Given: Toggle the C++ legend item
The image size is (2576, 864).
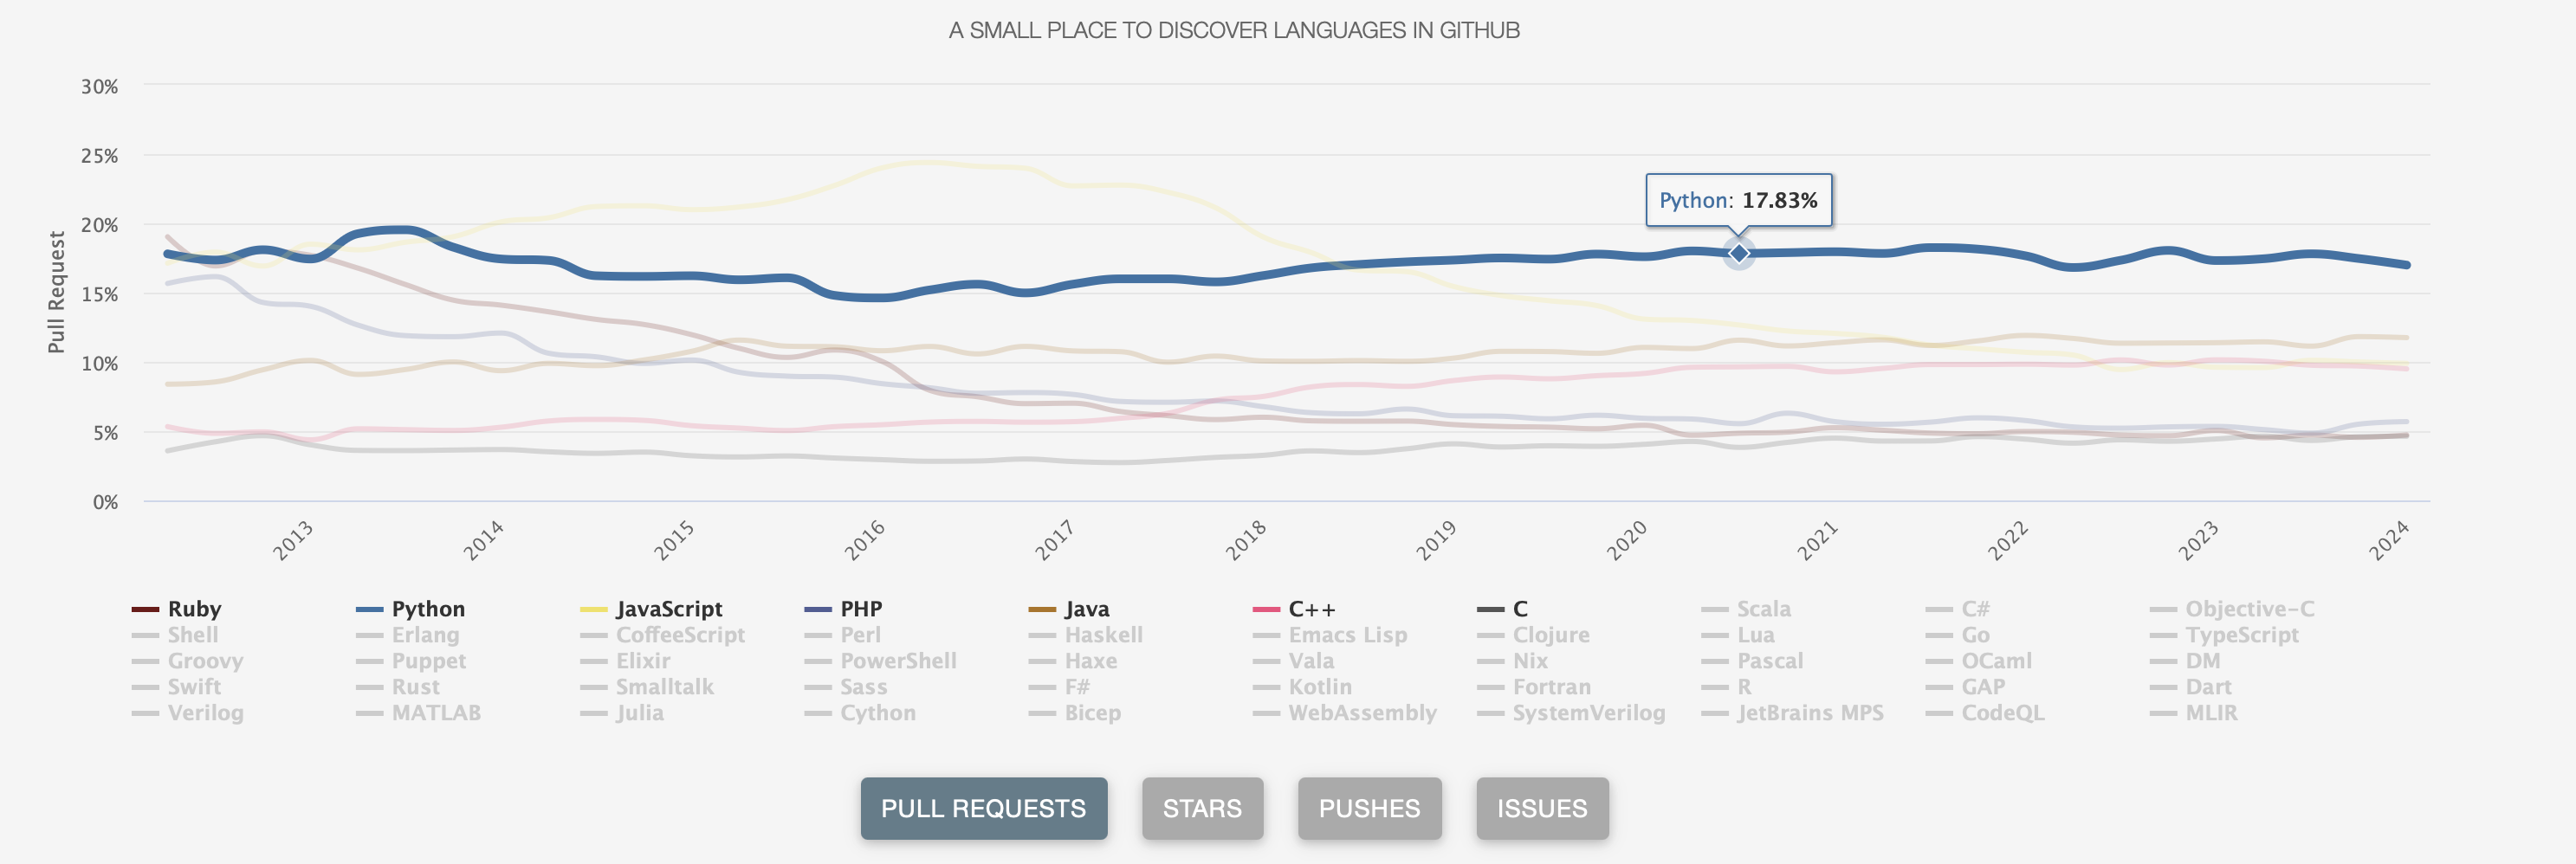Looking at the screenshot, I should pos(1311,609).
